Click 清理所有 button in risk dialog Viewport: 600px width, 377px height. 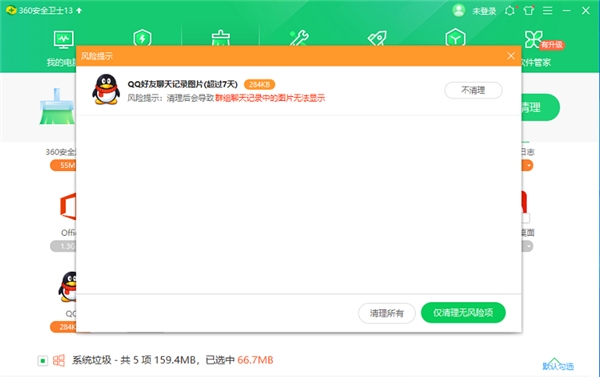pos(386,313)
